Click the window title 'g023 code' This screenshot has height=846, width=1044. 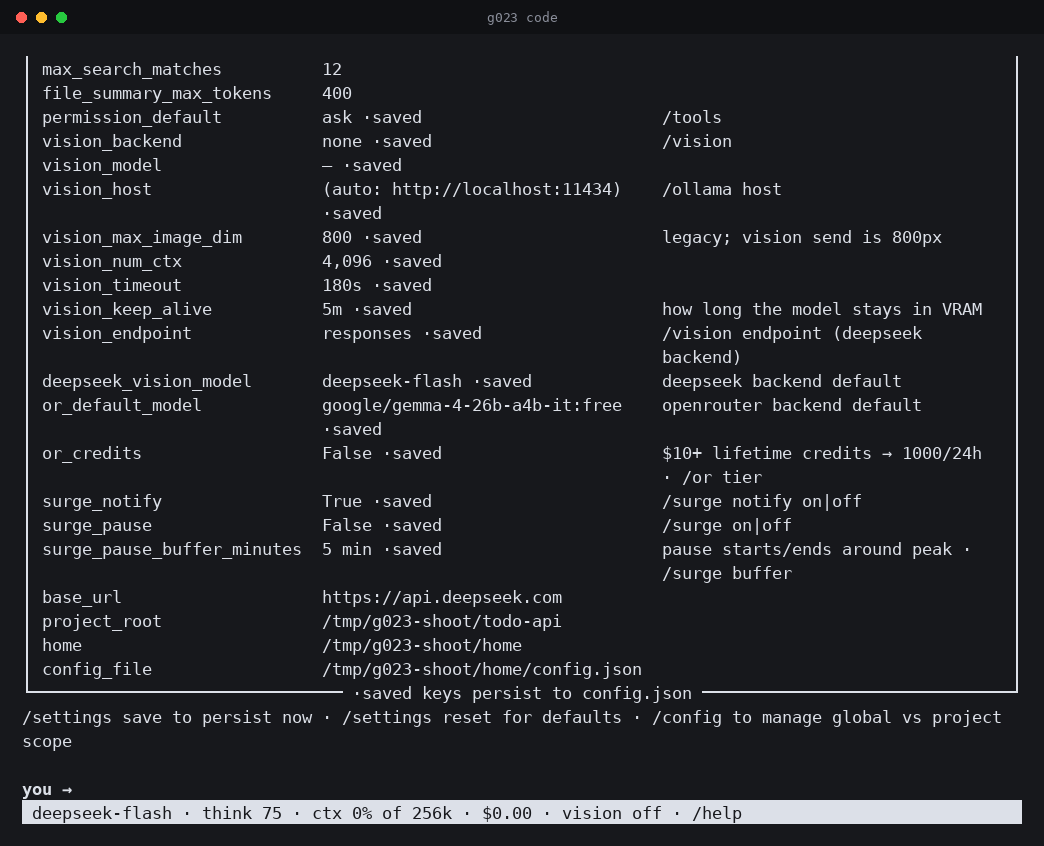pos(522,17)
